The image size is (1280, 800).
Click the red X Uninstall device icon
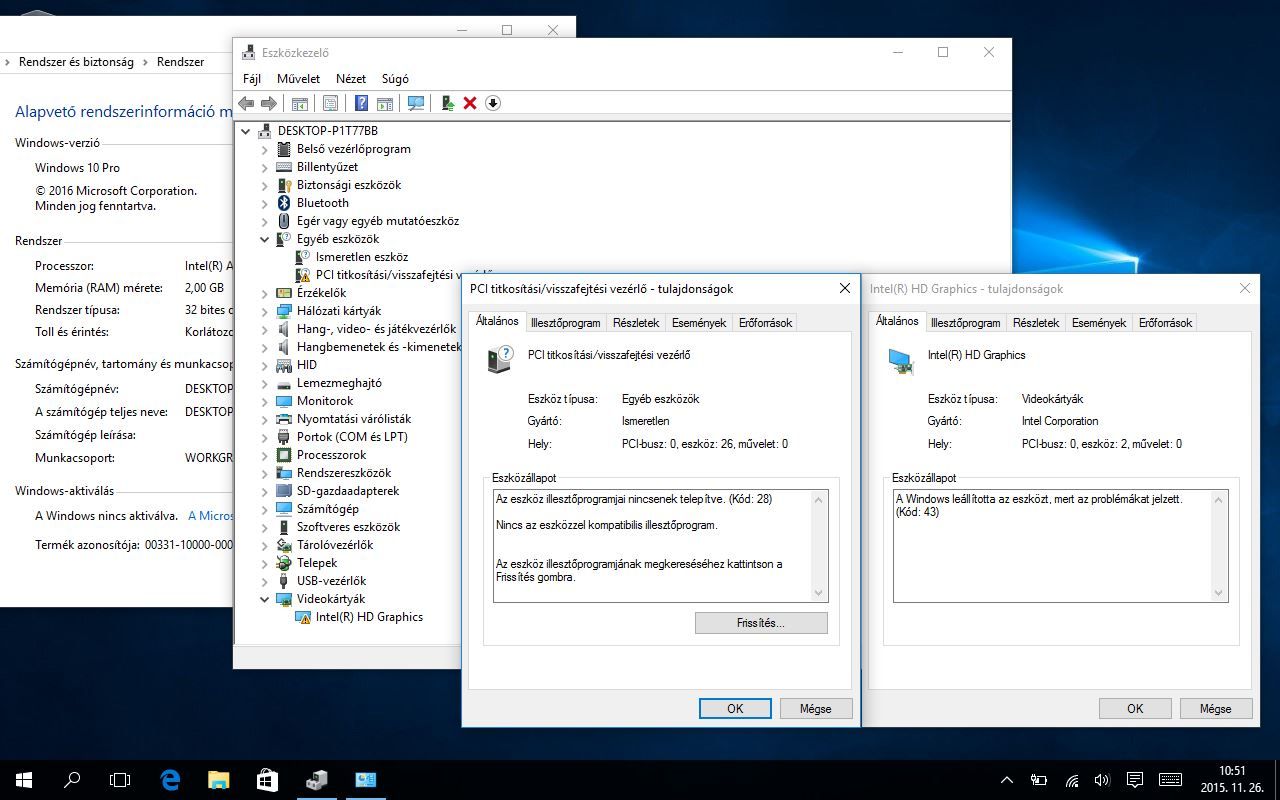click(x=470, y=103)
